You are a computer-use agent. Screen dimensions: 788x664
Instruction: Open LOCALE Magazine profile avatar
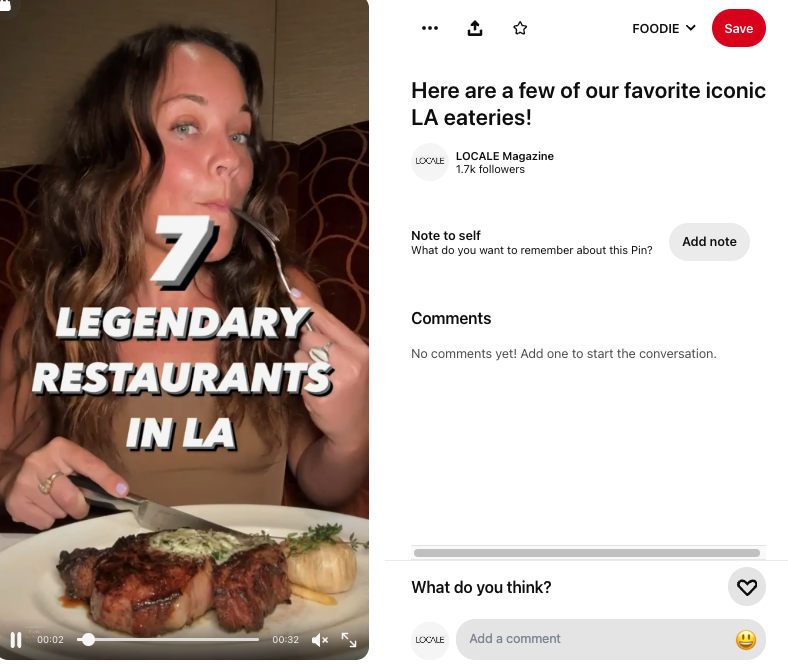[x=430, y=161]
